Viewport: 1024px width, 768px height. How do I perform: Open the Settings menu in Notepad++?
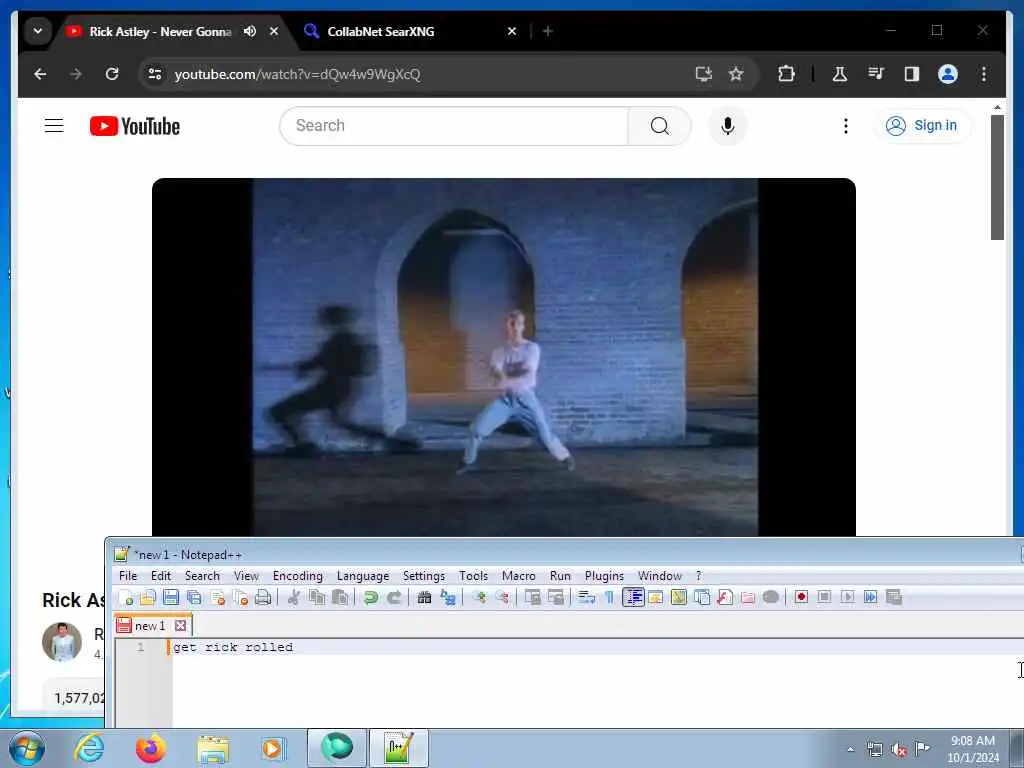[x=424, y=575]
